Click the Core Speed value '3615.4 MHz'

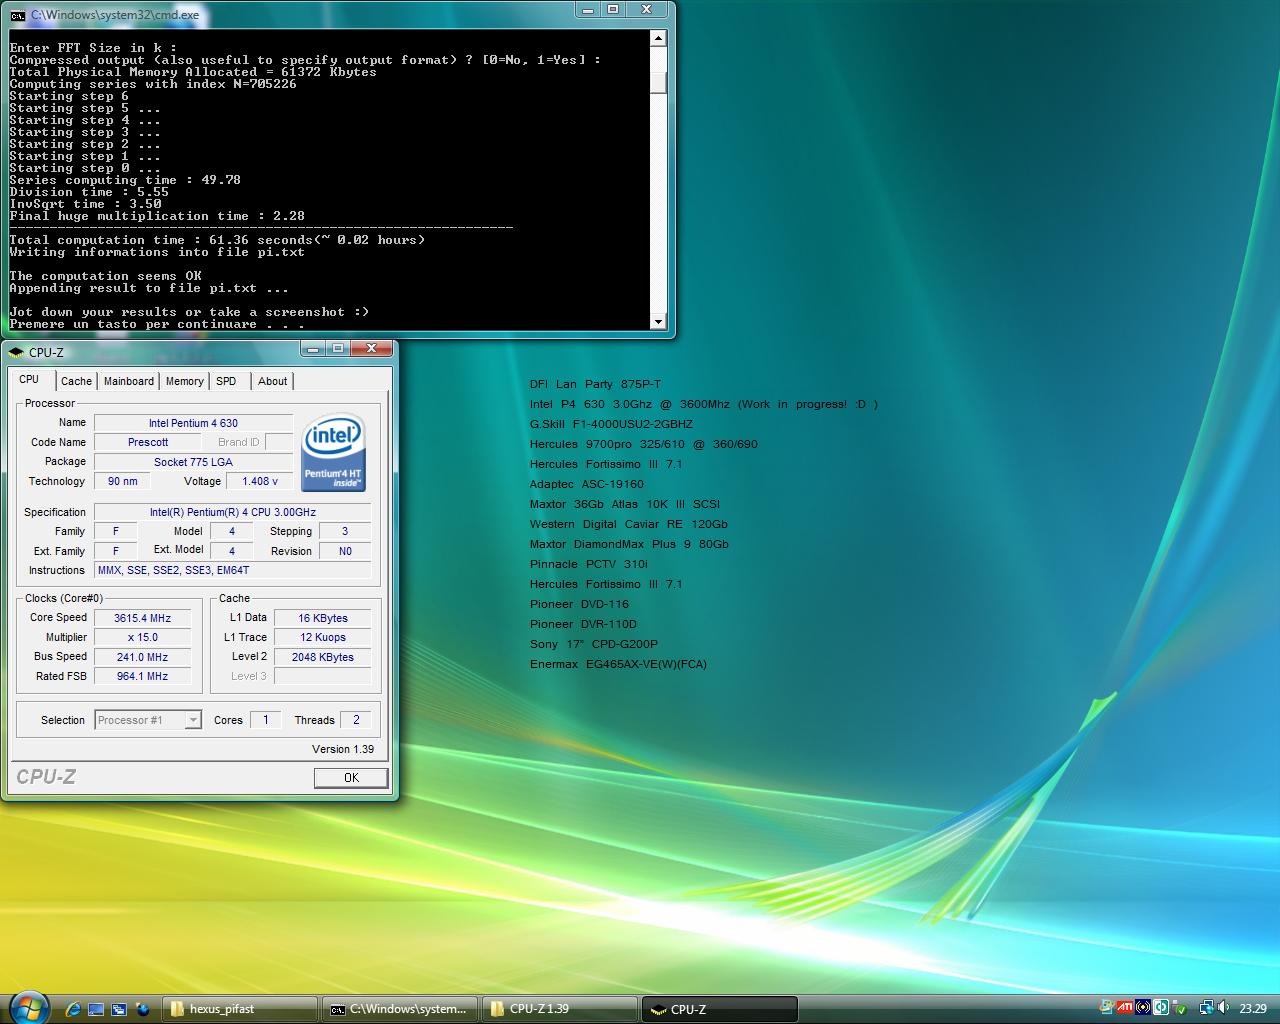[143, 618]
